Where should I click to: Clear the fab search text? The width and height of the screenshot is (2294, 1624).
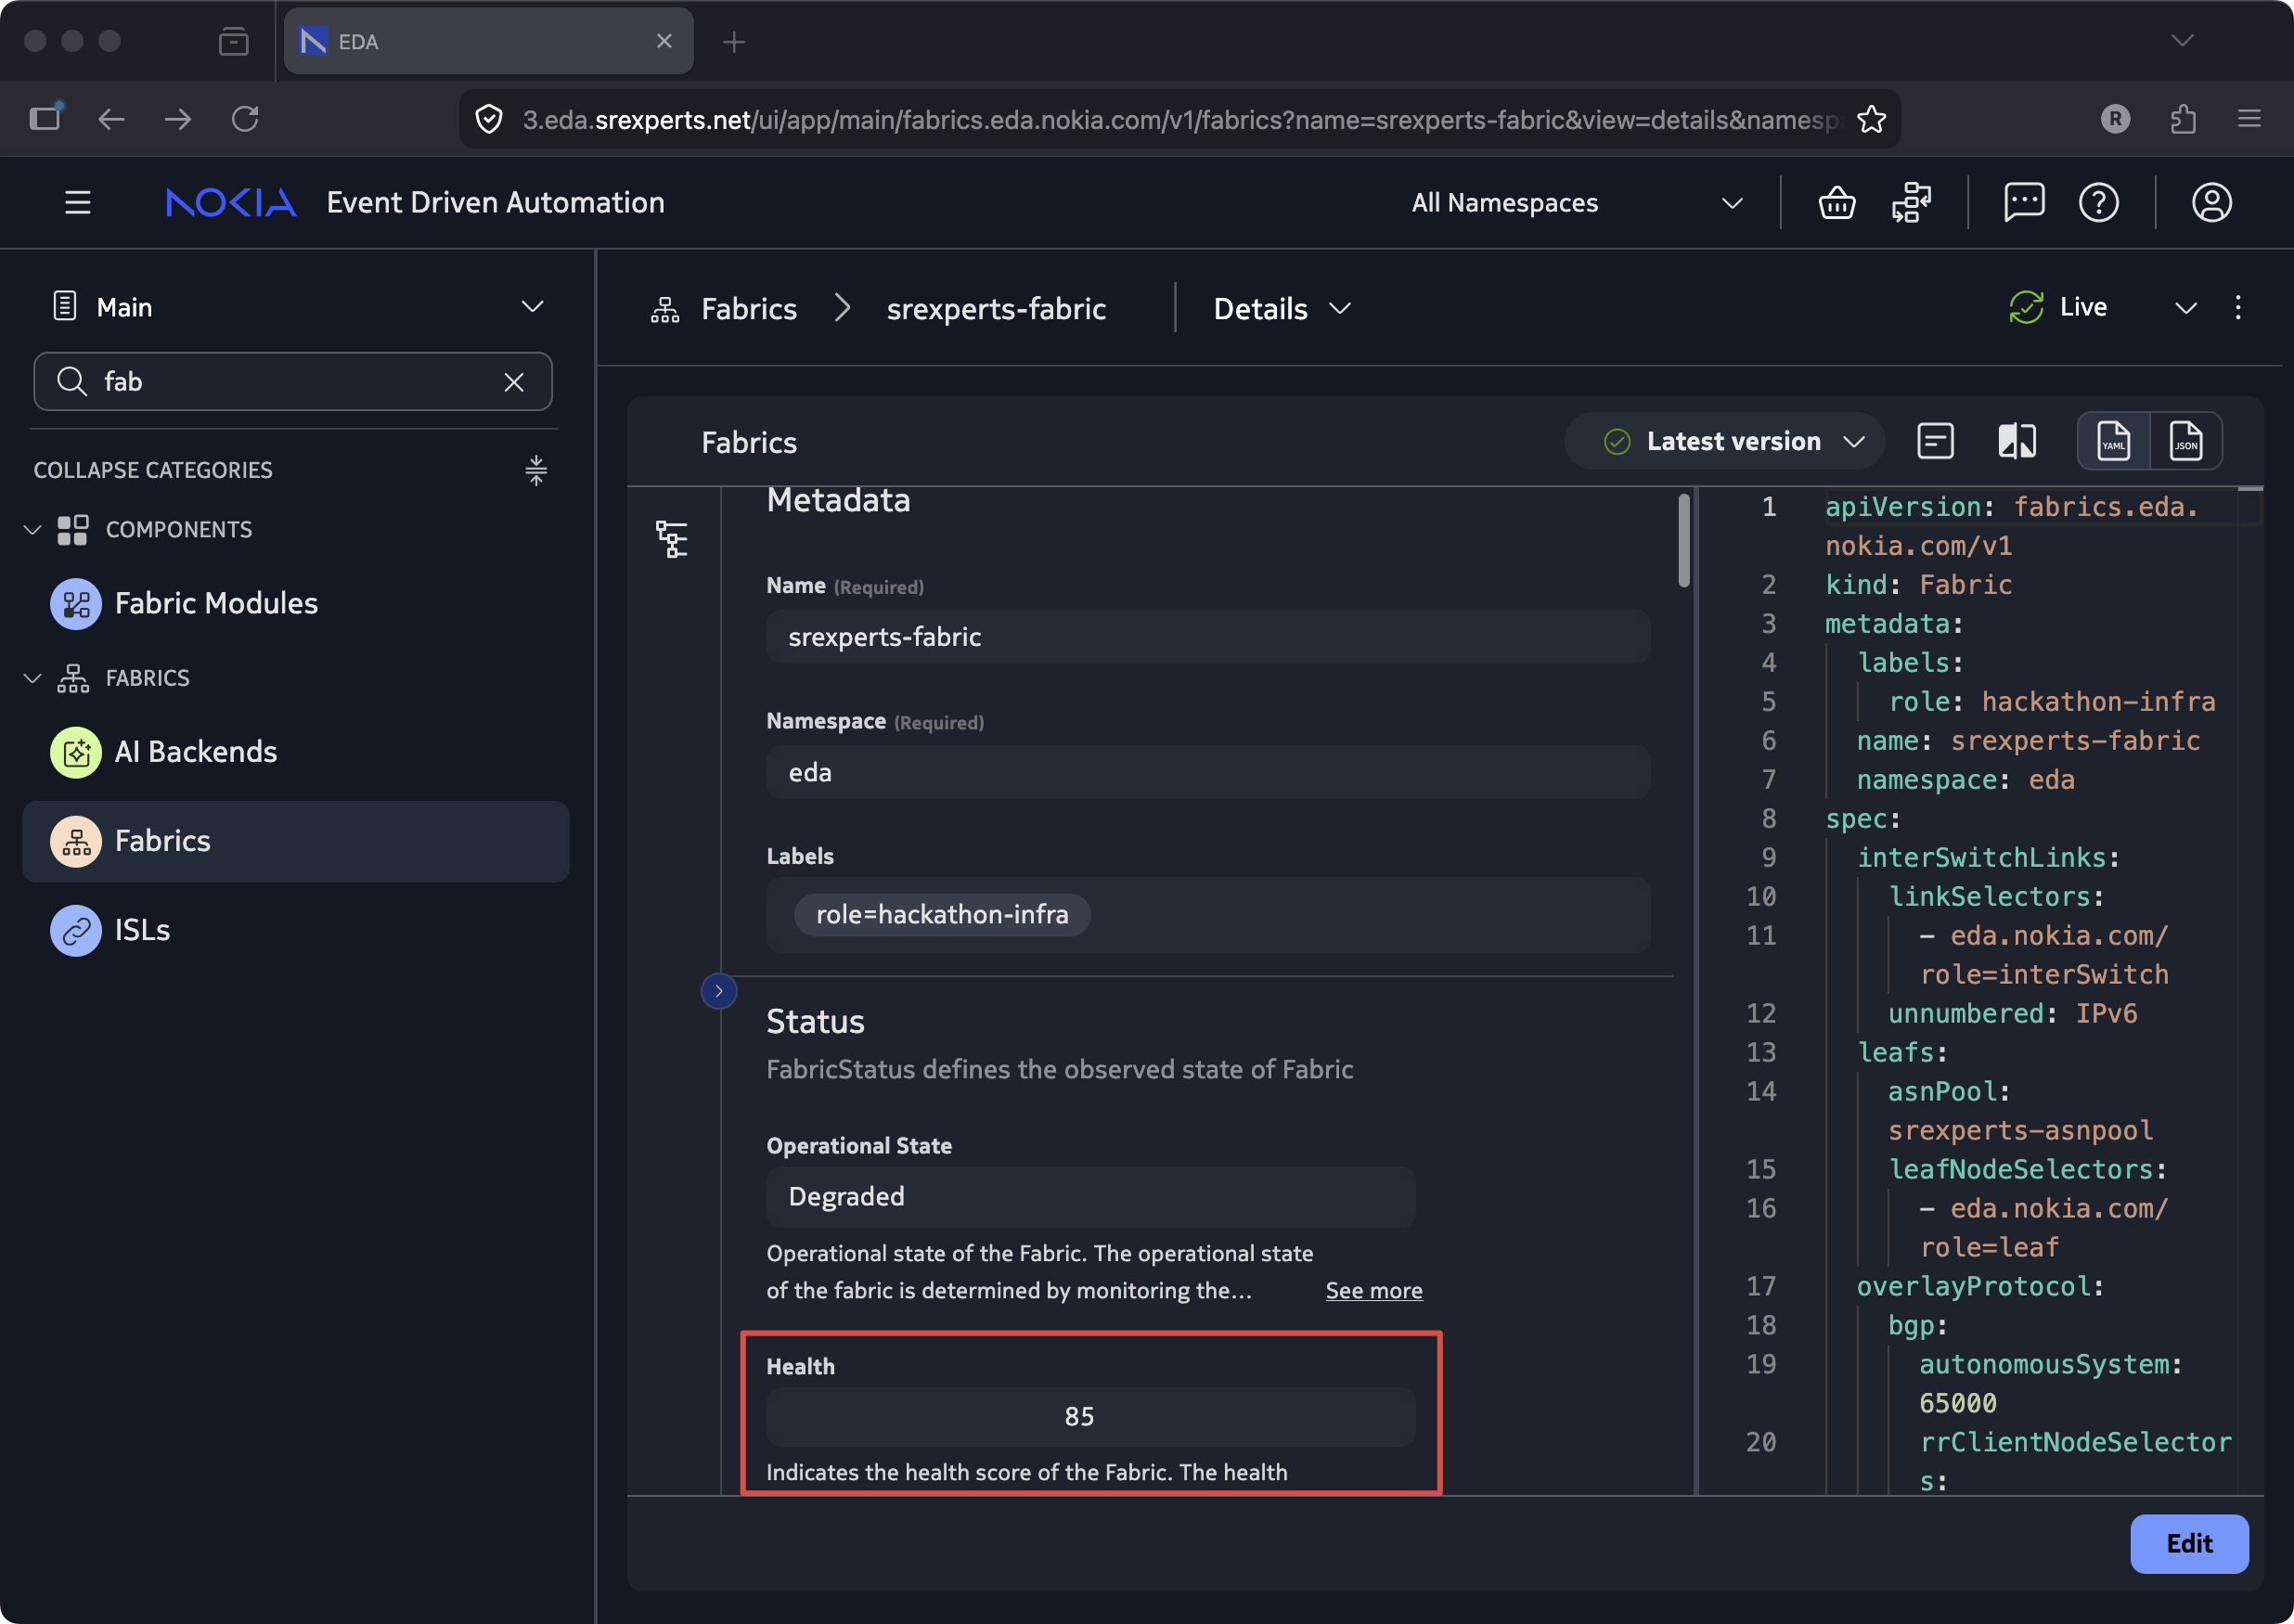pyautogui.click(x=514, y=382)
